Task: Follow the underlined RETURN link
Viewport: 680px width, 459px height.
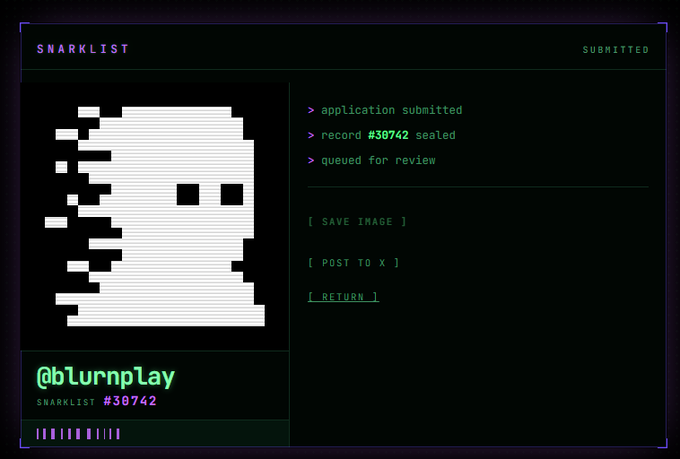Action: point(343,297)
